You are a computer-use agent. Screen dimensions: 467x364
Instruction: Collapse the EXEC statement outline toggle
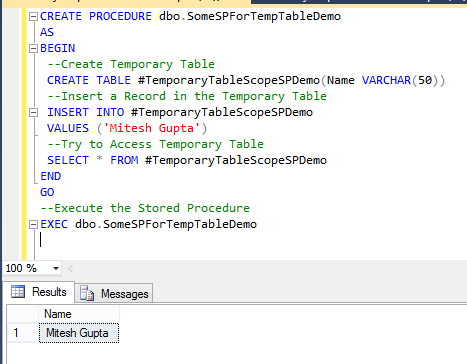pos(33,225)
